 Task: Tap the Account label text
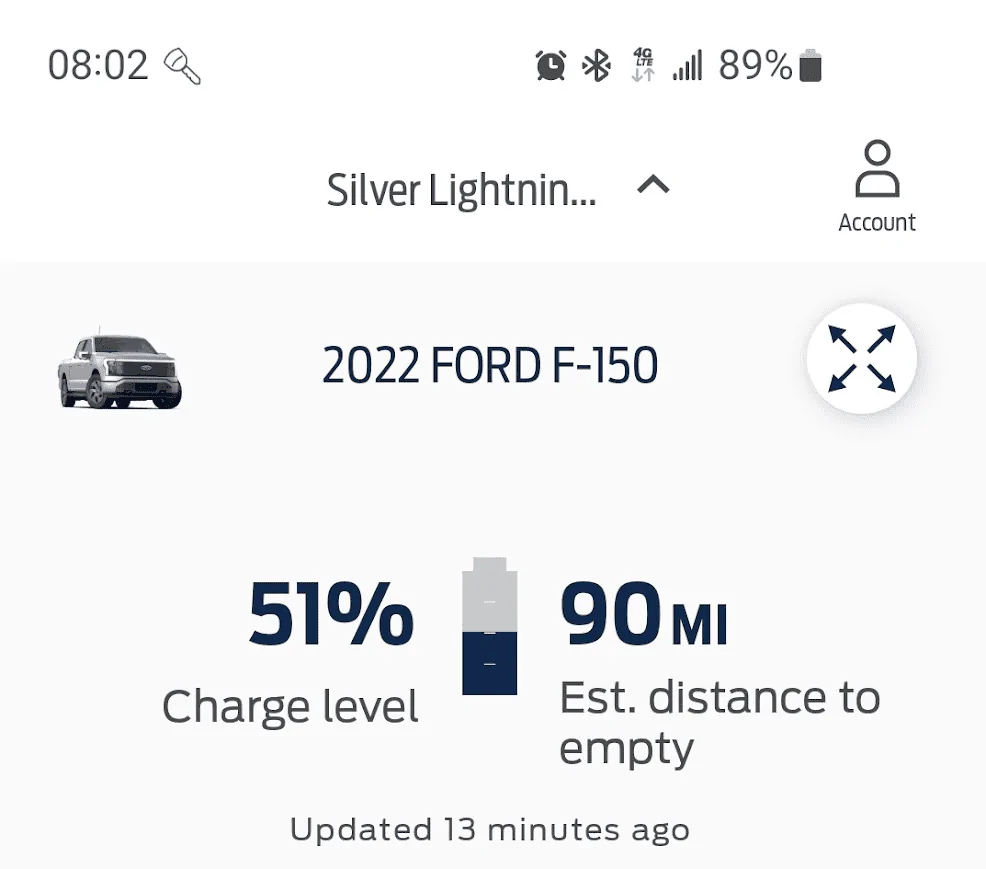click(877, 222)
